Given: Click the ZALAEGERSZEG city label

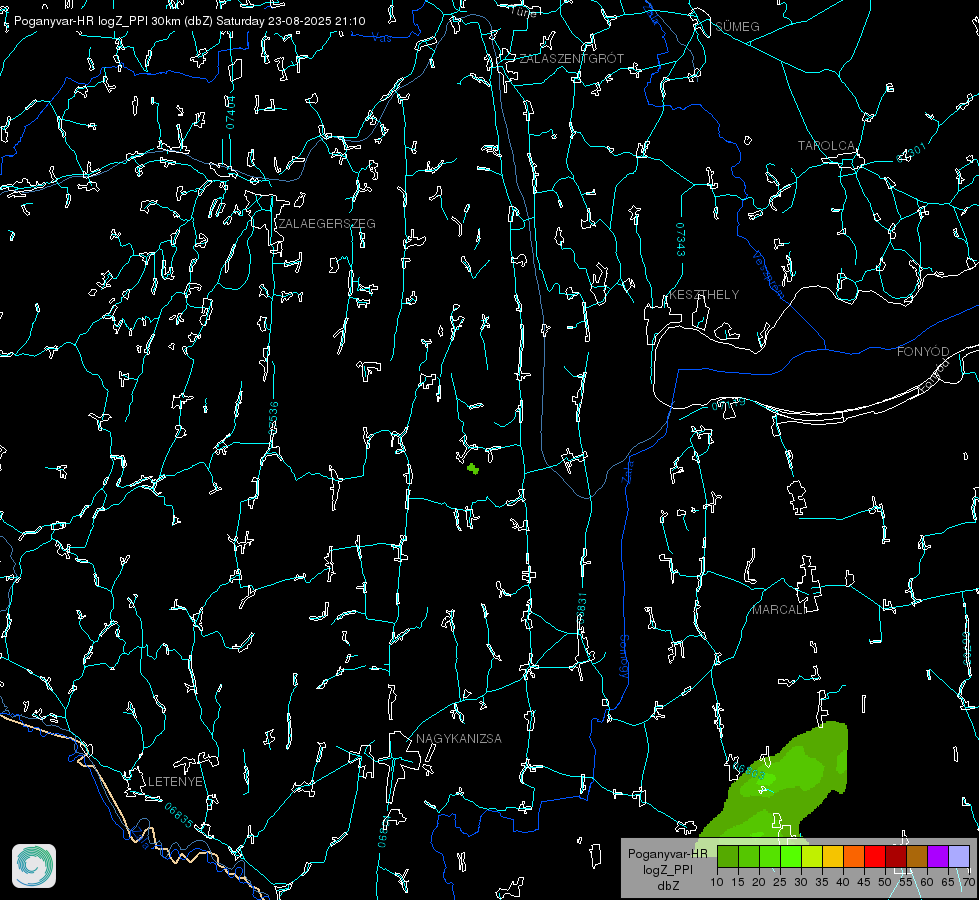Looking at the screenshot, I should point(327,224).
